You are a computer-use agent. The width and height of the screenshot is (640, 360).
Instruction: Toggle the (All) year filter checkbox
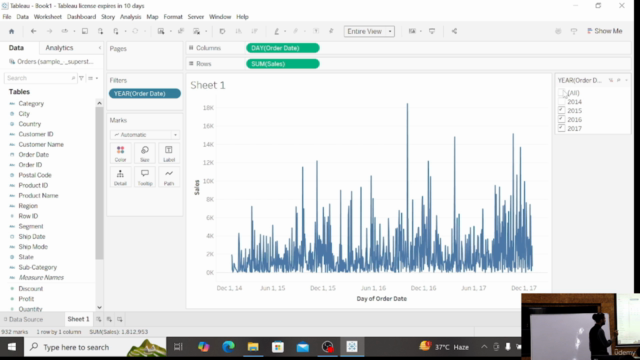[x=562, y=93]
